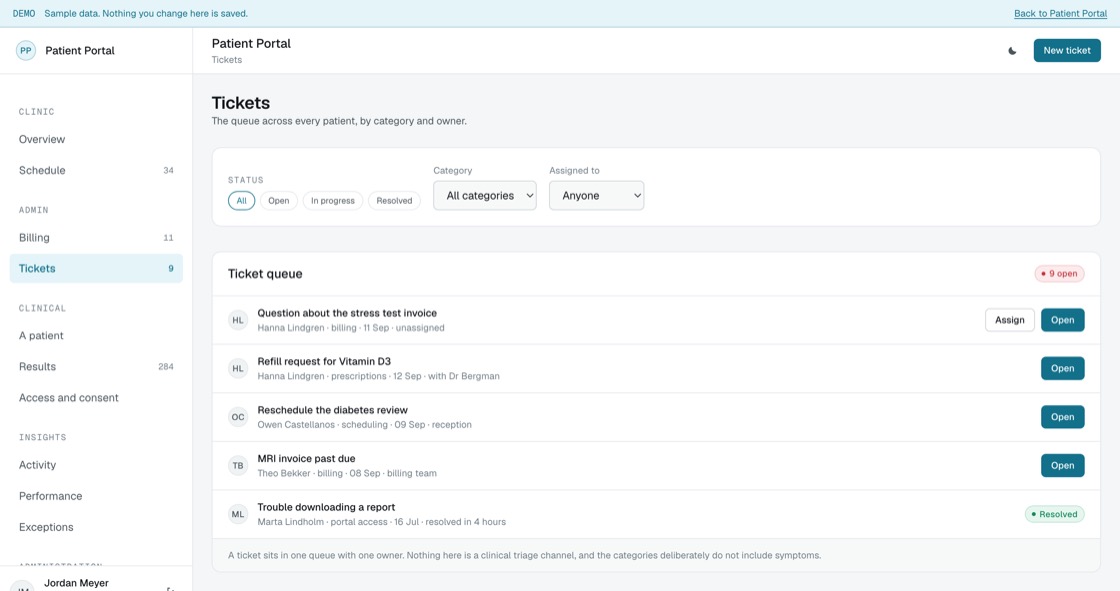Click the ML avatar for Marta Lindholm

238,515
